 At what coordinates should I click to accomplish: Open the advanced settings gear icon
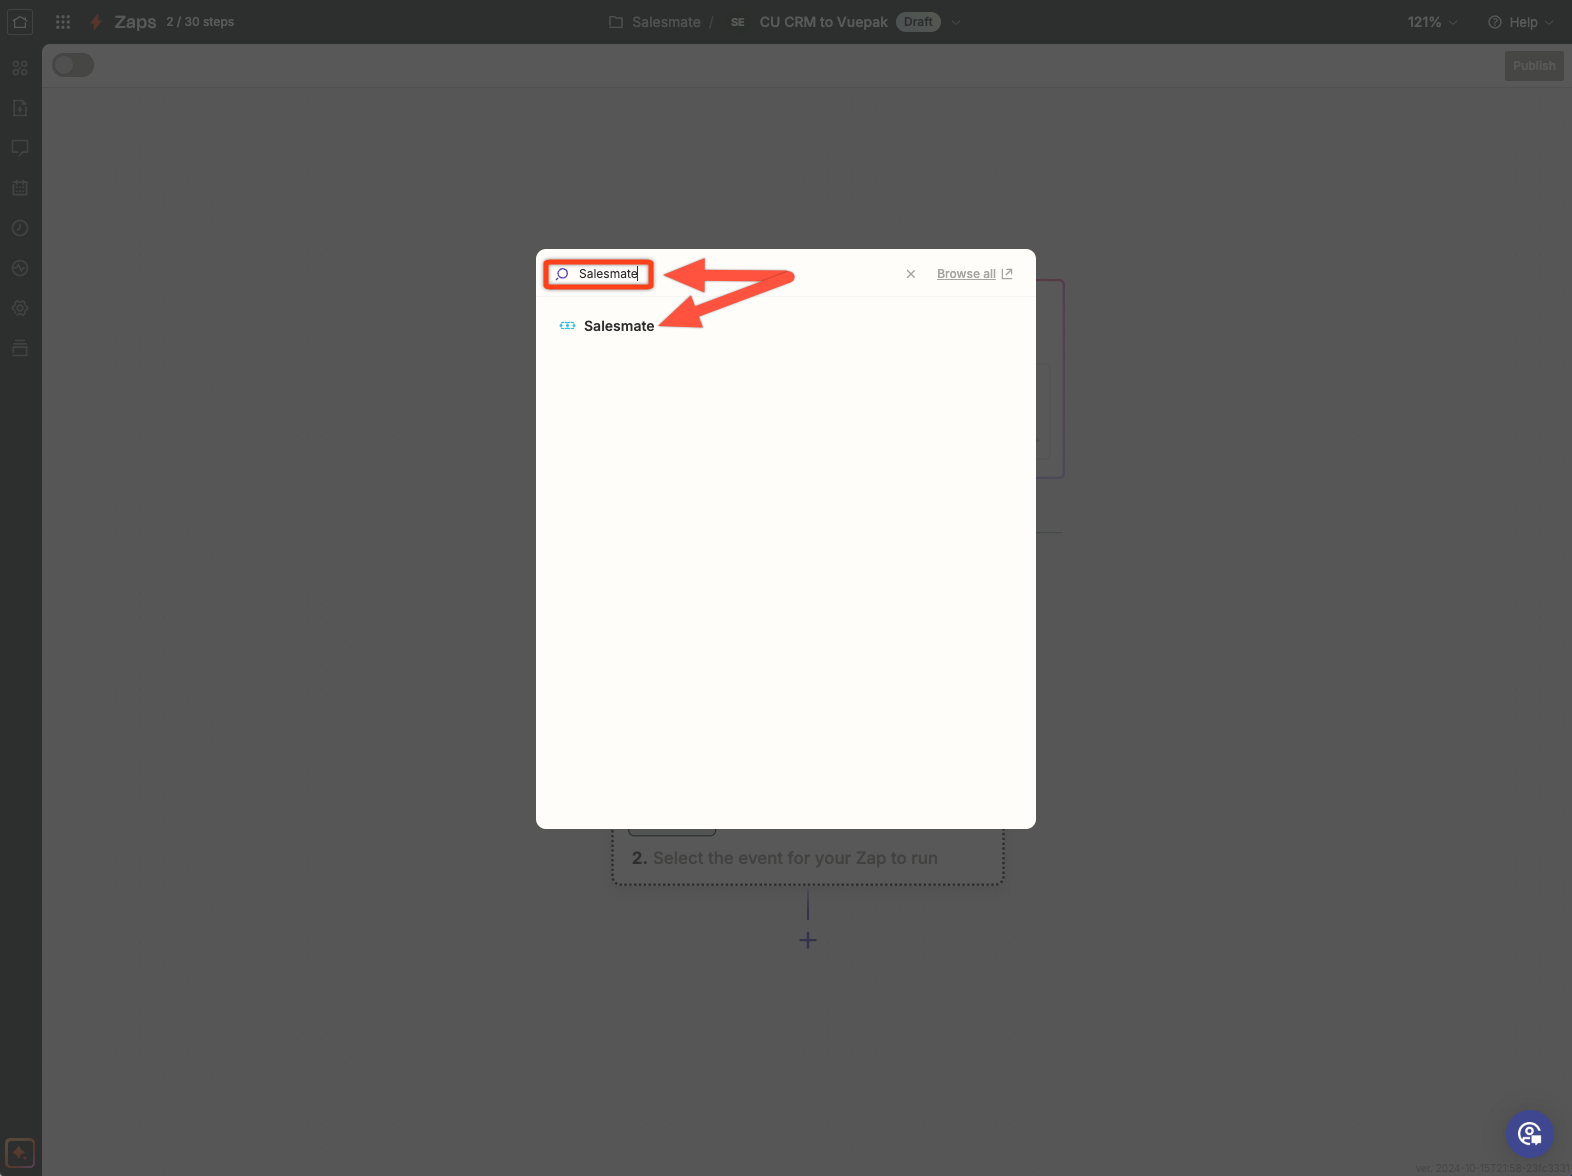[20, 308]
